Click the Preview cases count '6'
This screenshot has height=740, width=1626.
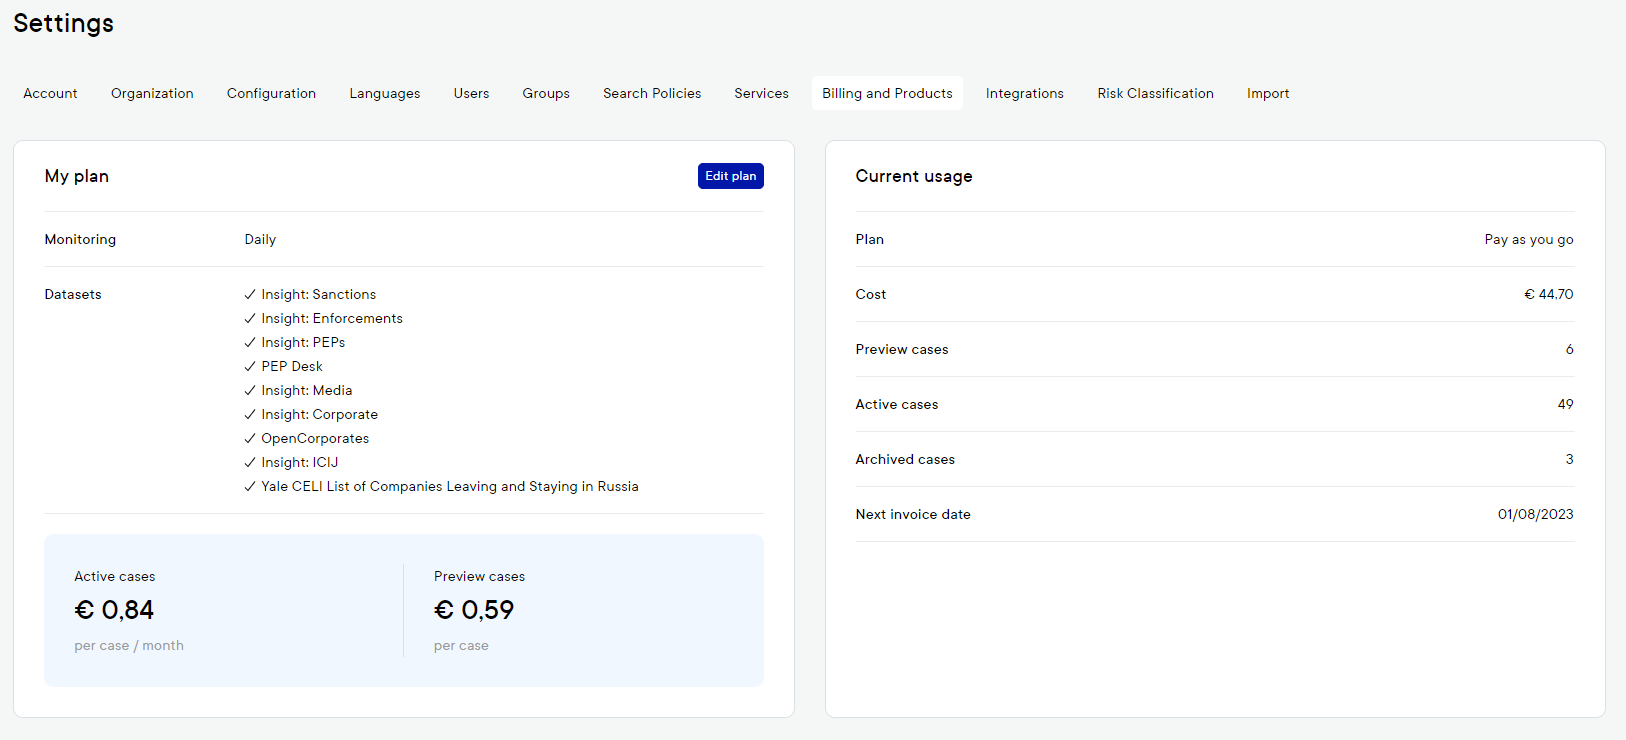pyautogui.click(x=1569, y=349)
